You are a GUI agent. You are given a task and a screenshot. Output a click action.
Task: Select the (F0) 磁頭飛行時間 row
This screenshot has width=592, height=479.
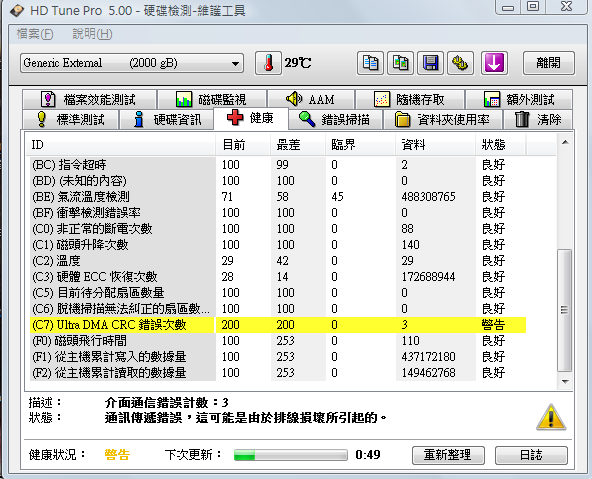pyautogui.click(x=278, y=341)
